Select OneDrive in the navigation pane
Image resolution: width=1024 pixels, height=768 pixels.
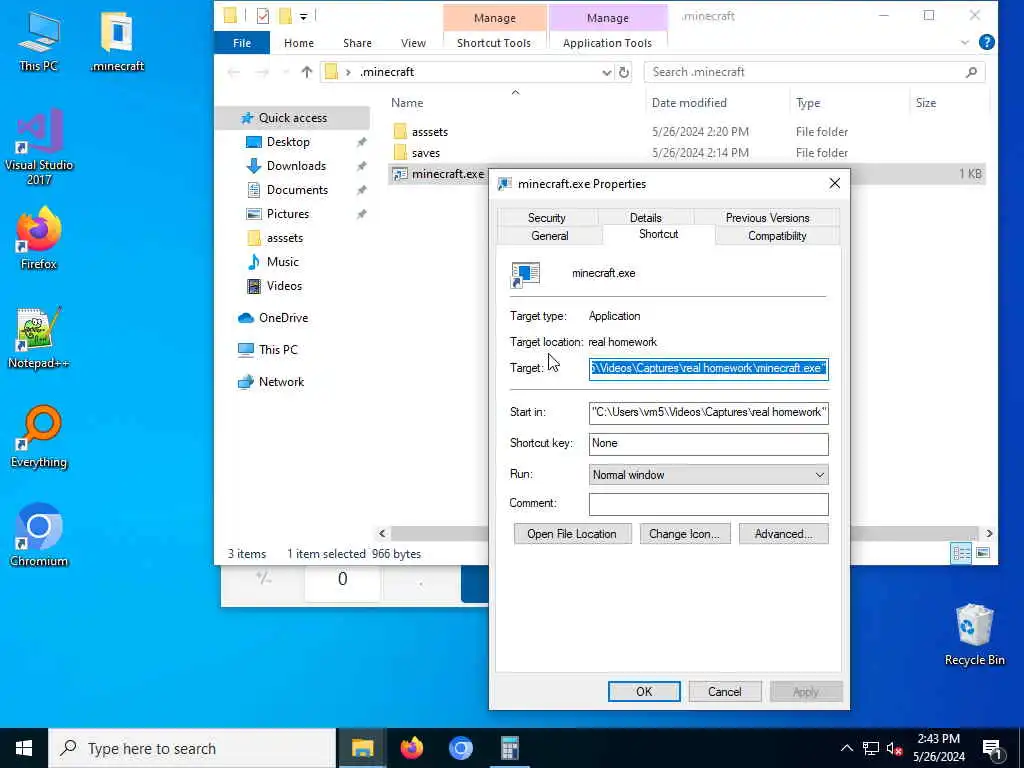click(283, 318)
